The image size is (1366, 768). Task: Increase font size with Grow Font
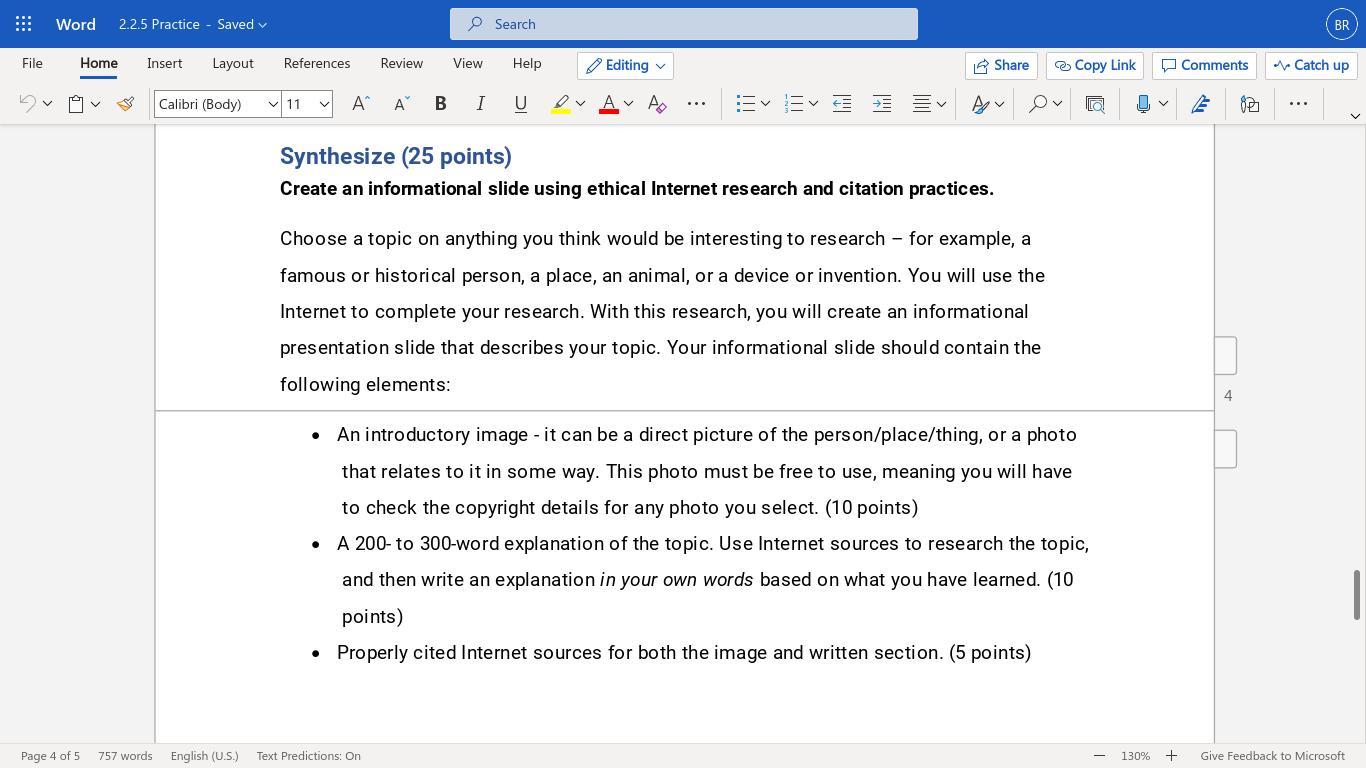361,104
